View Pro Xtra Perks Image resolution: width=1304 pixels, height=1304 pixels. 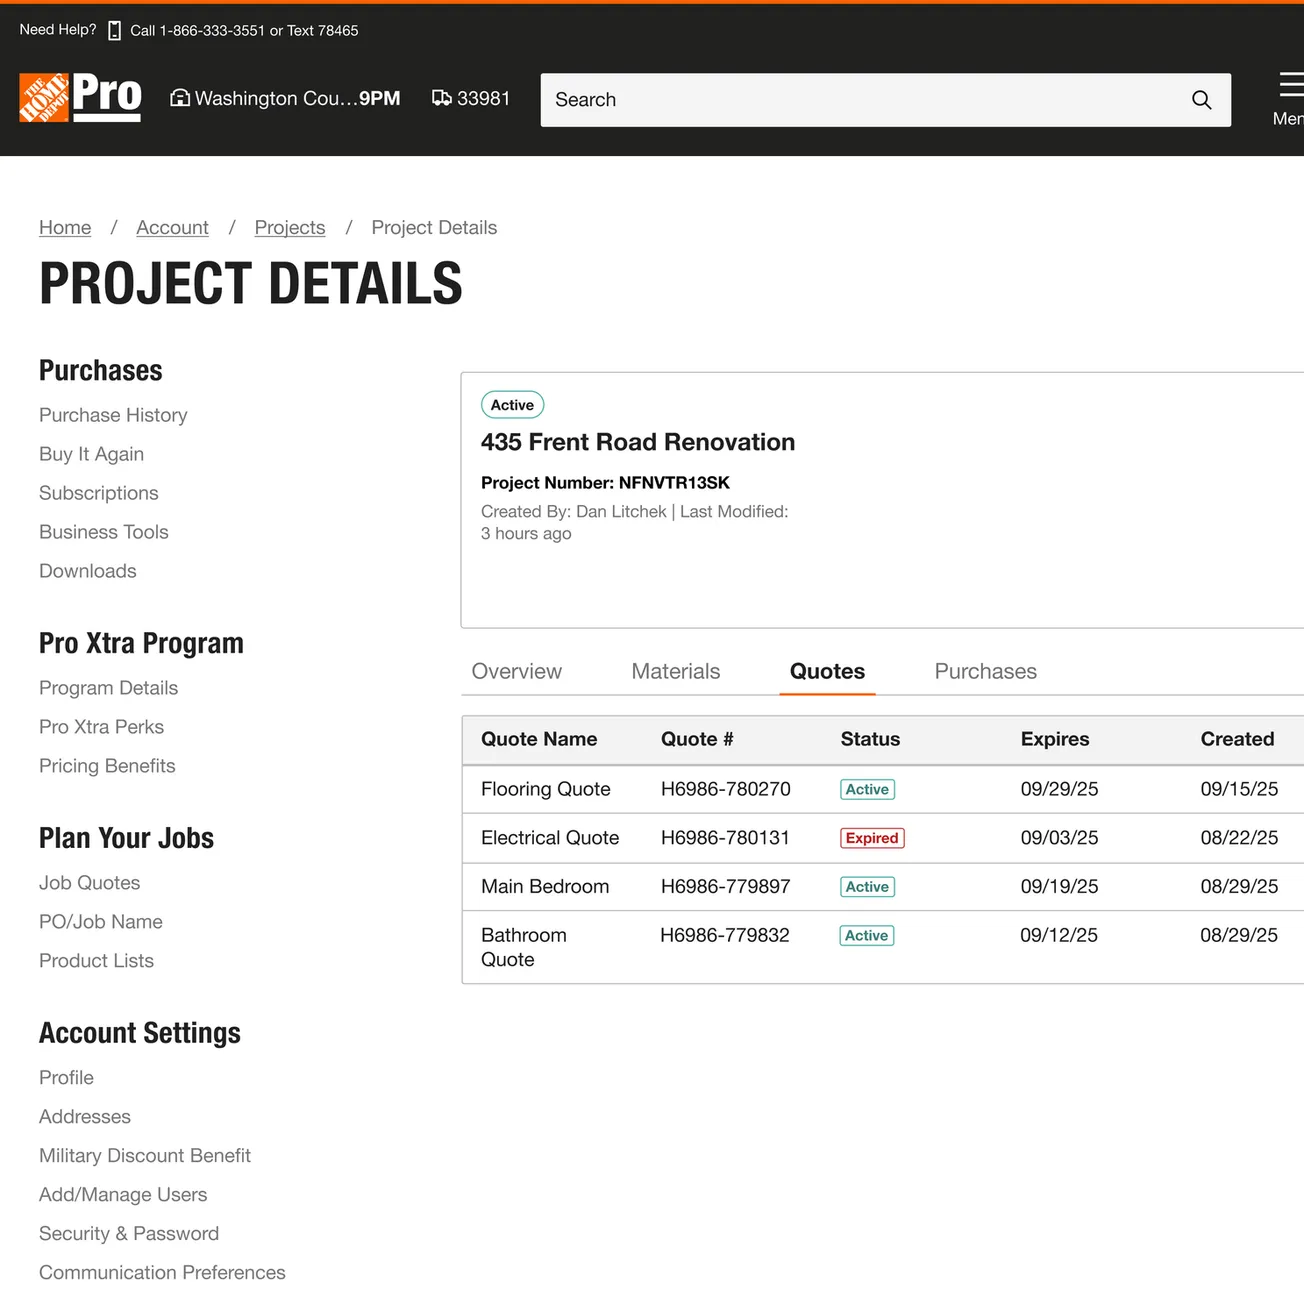101,727
